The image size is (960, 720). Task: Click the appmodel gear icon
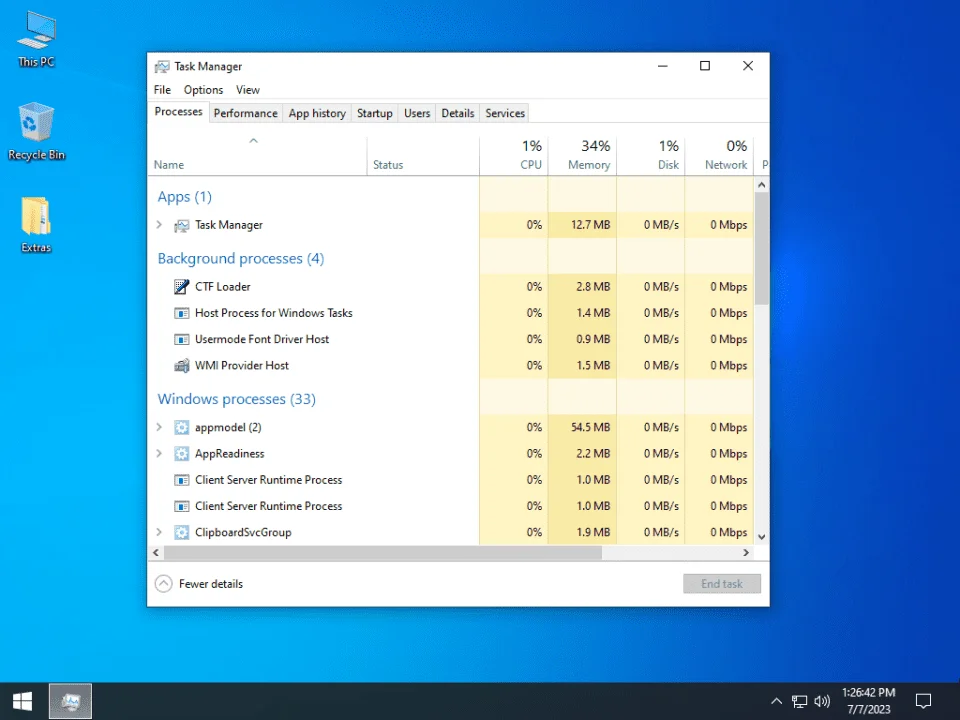(x=181, y=427)
